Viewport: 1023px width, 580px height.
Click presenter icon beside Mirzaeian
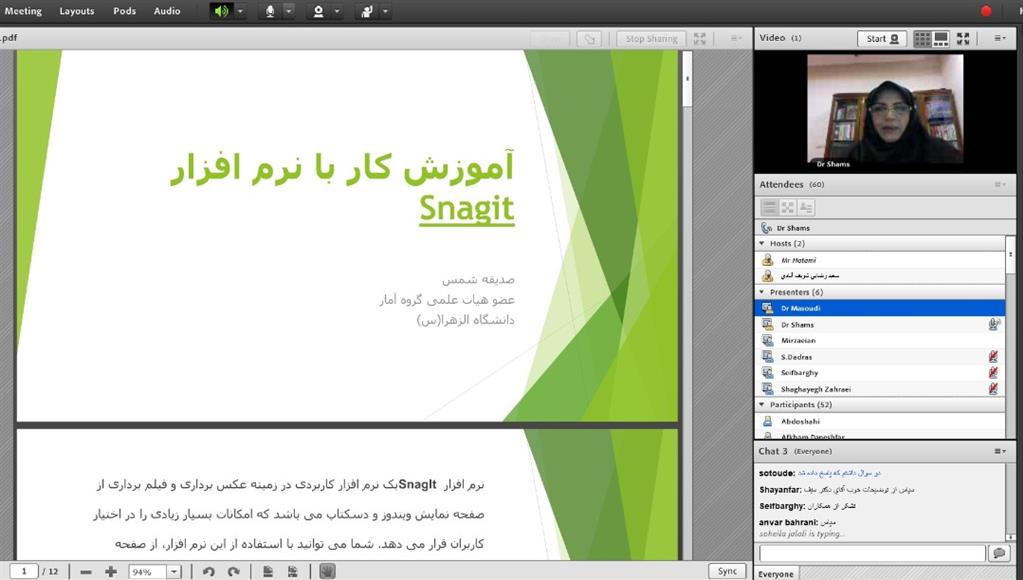tap(768, 340)
